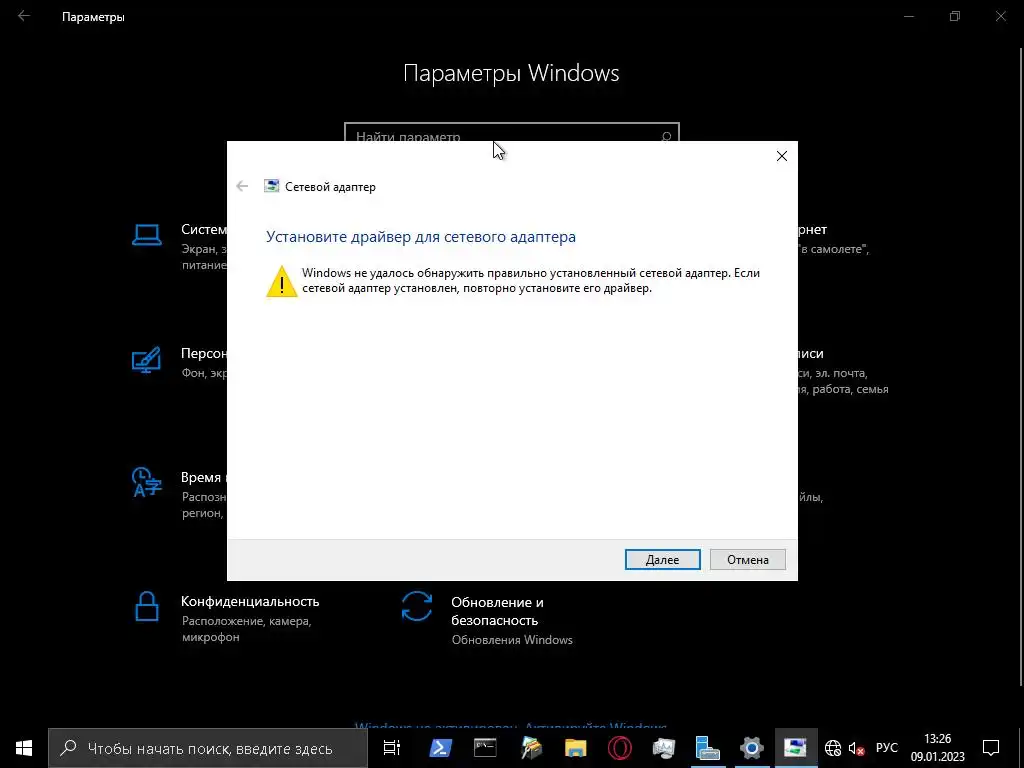Open Task View from taskbar
The image size is (1024, 768).
[x=392, y=748]
